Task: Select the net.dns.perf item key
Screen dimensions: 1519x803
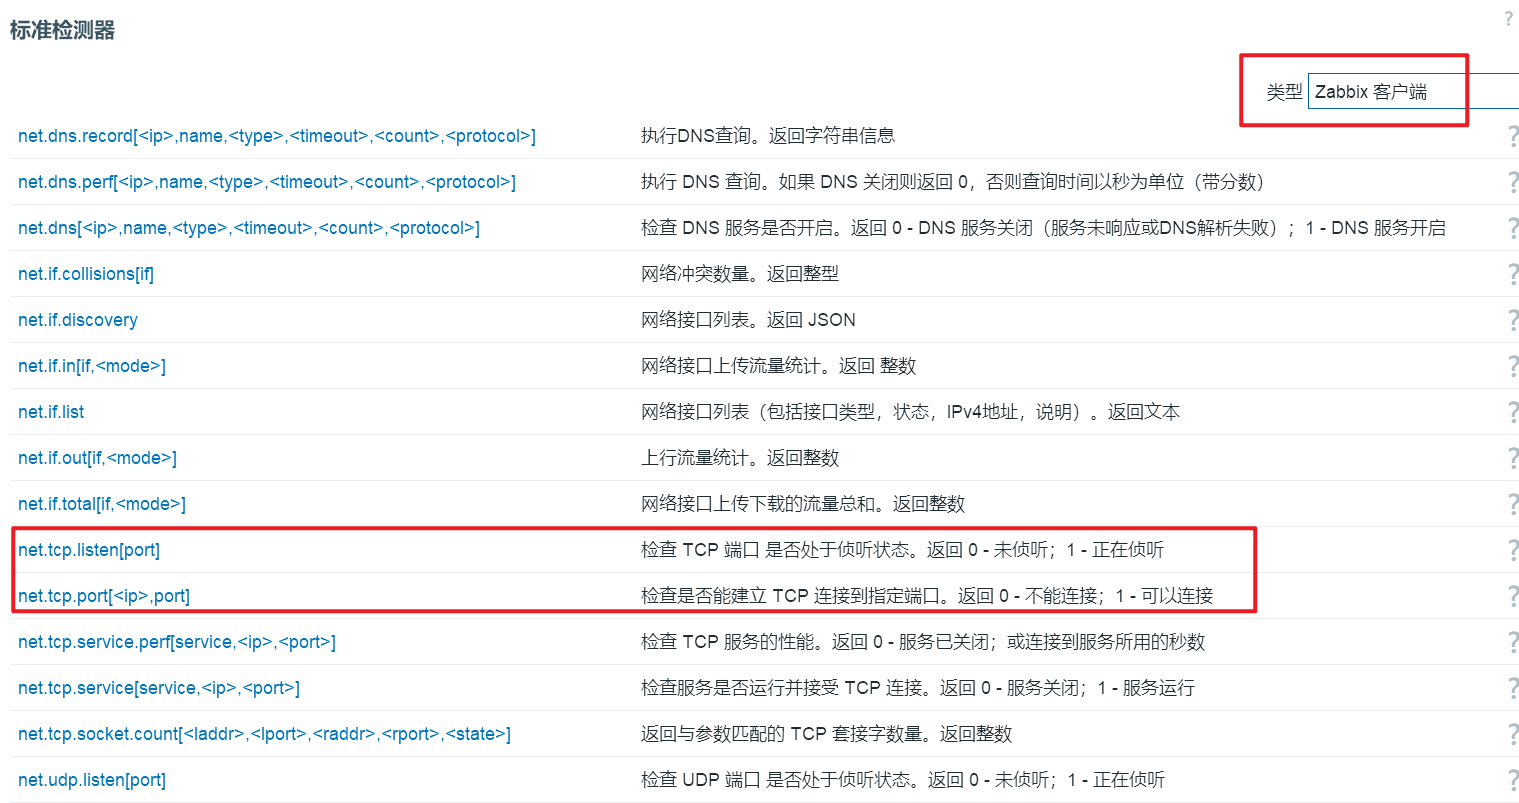Action: (x=266, y=182)
